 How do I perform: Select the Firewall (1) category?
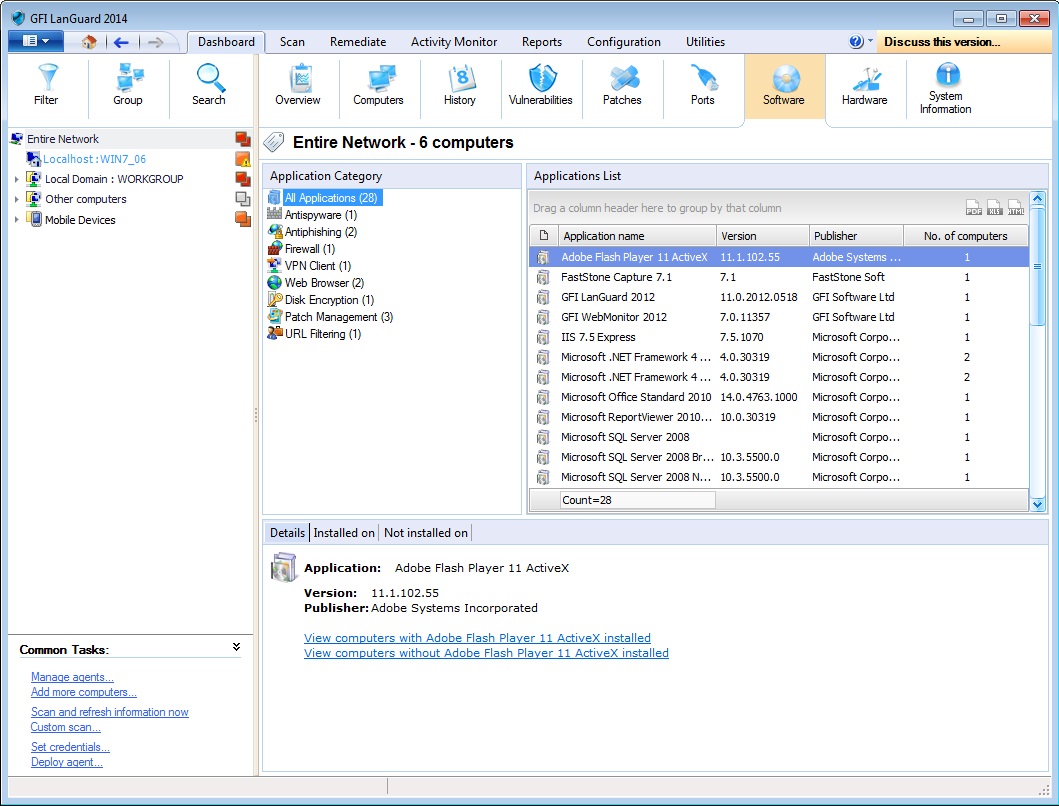pos(310,249)
